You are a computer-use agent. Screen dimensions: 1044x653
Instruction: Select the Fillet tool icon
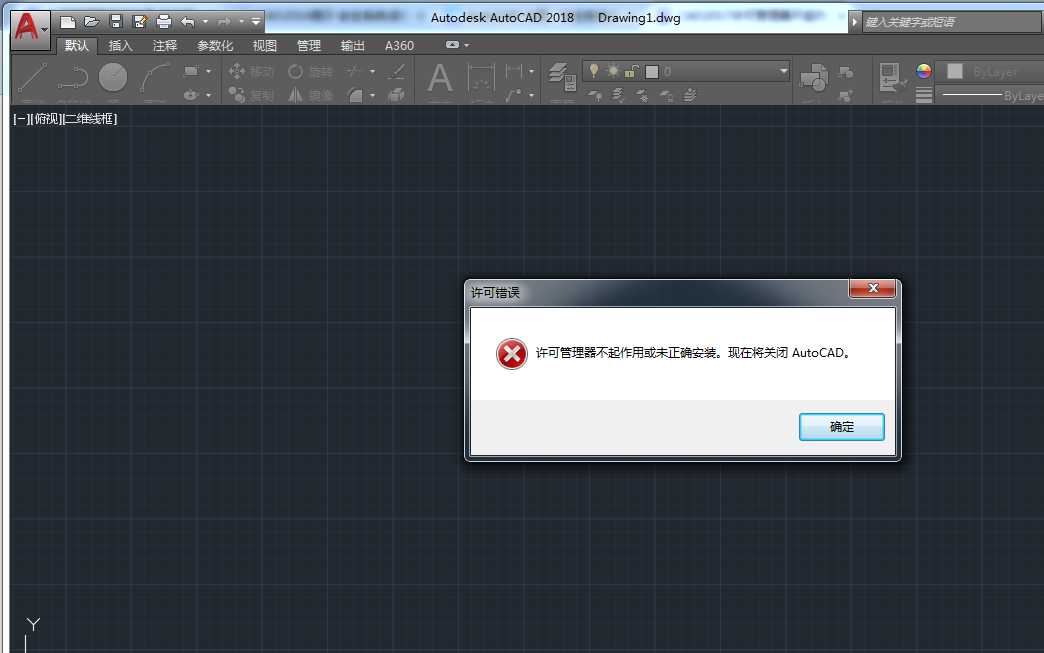click(355, 95)
